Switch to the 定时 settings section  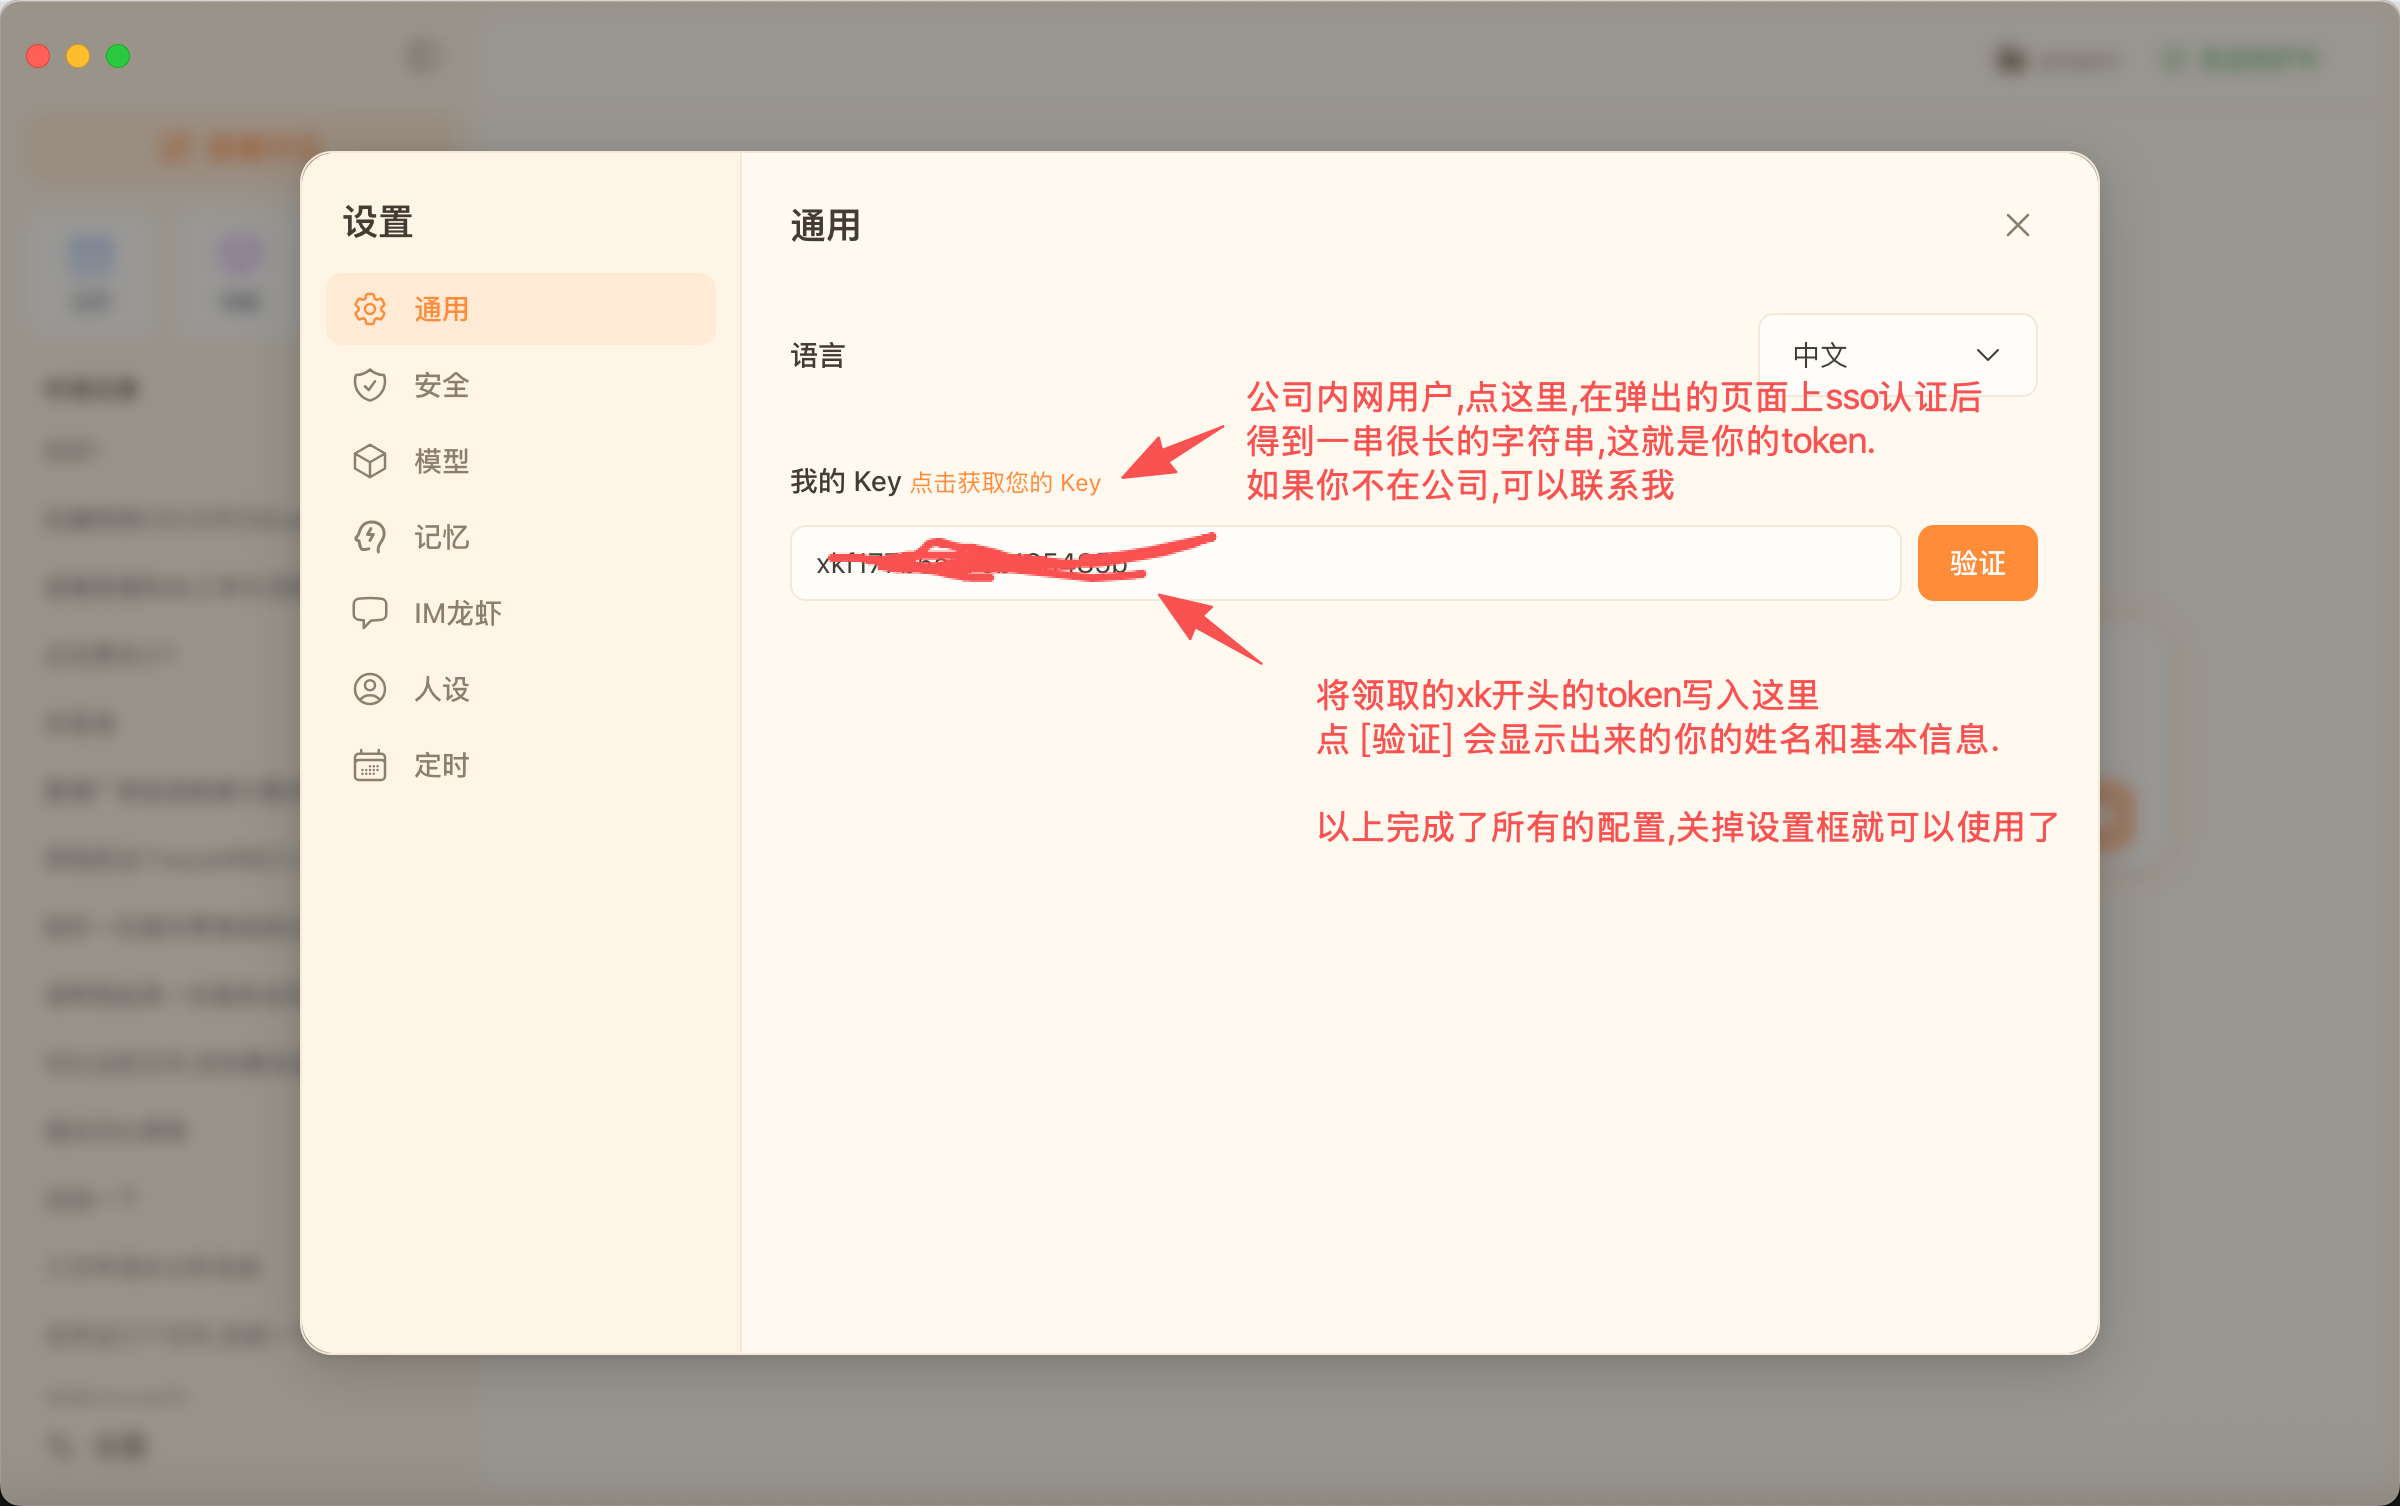pos(441,765)
